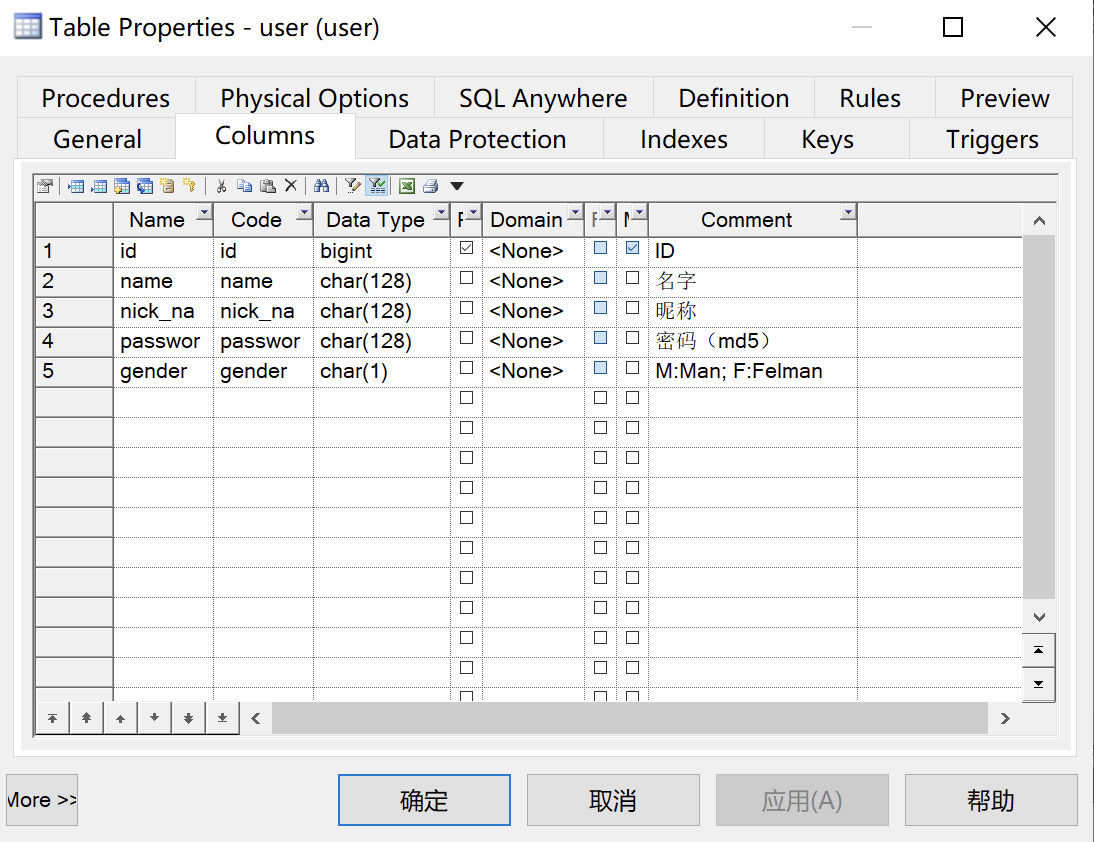The height and width of the screenshot is (842, 1094).
Task: Click the cut (scissors) toolbar icon
Action: [x=222, y=186]
